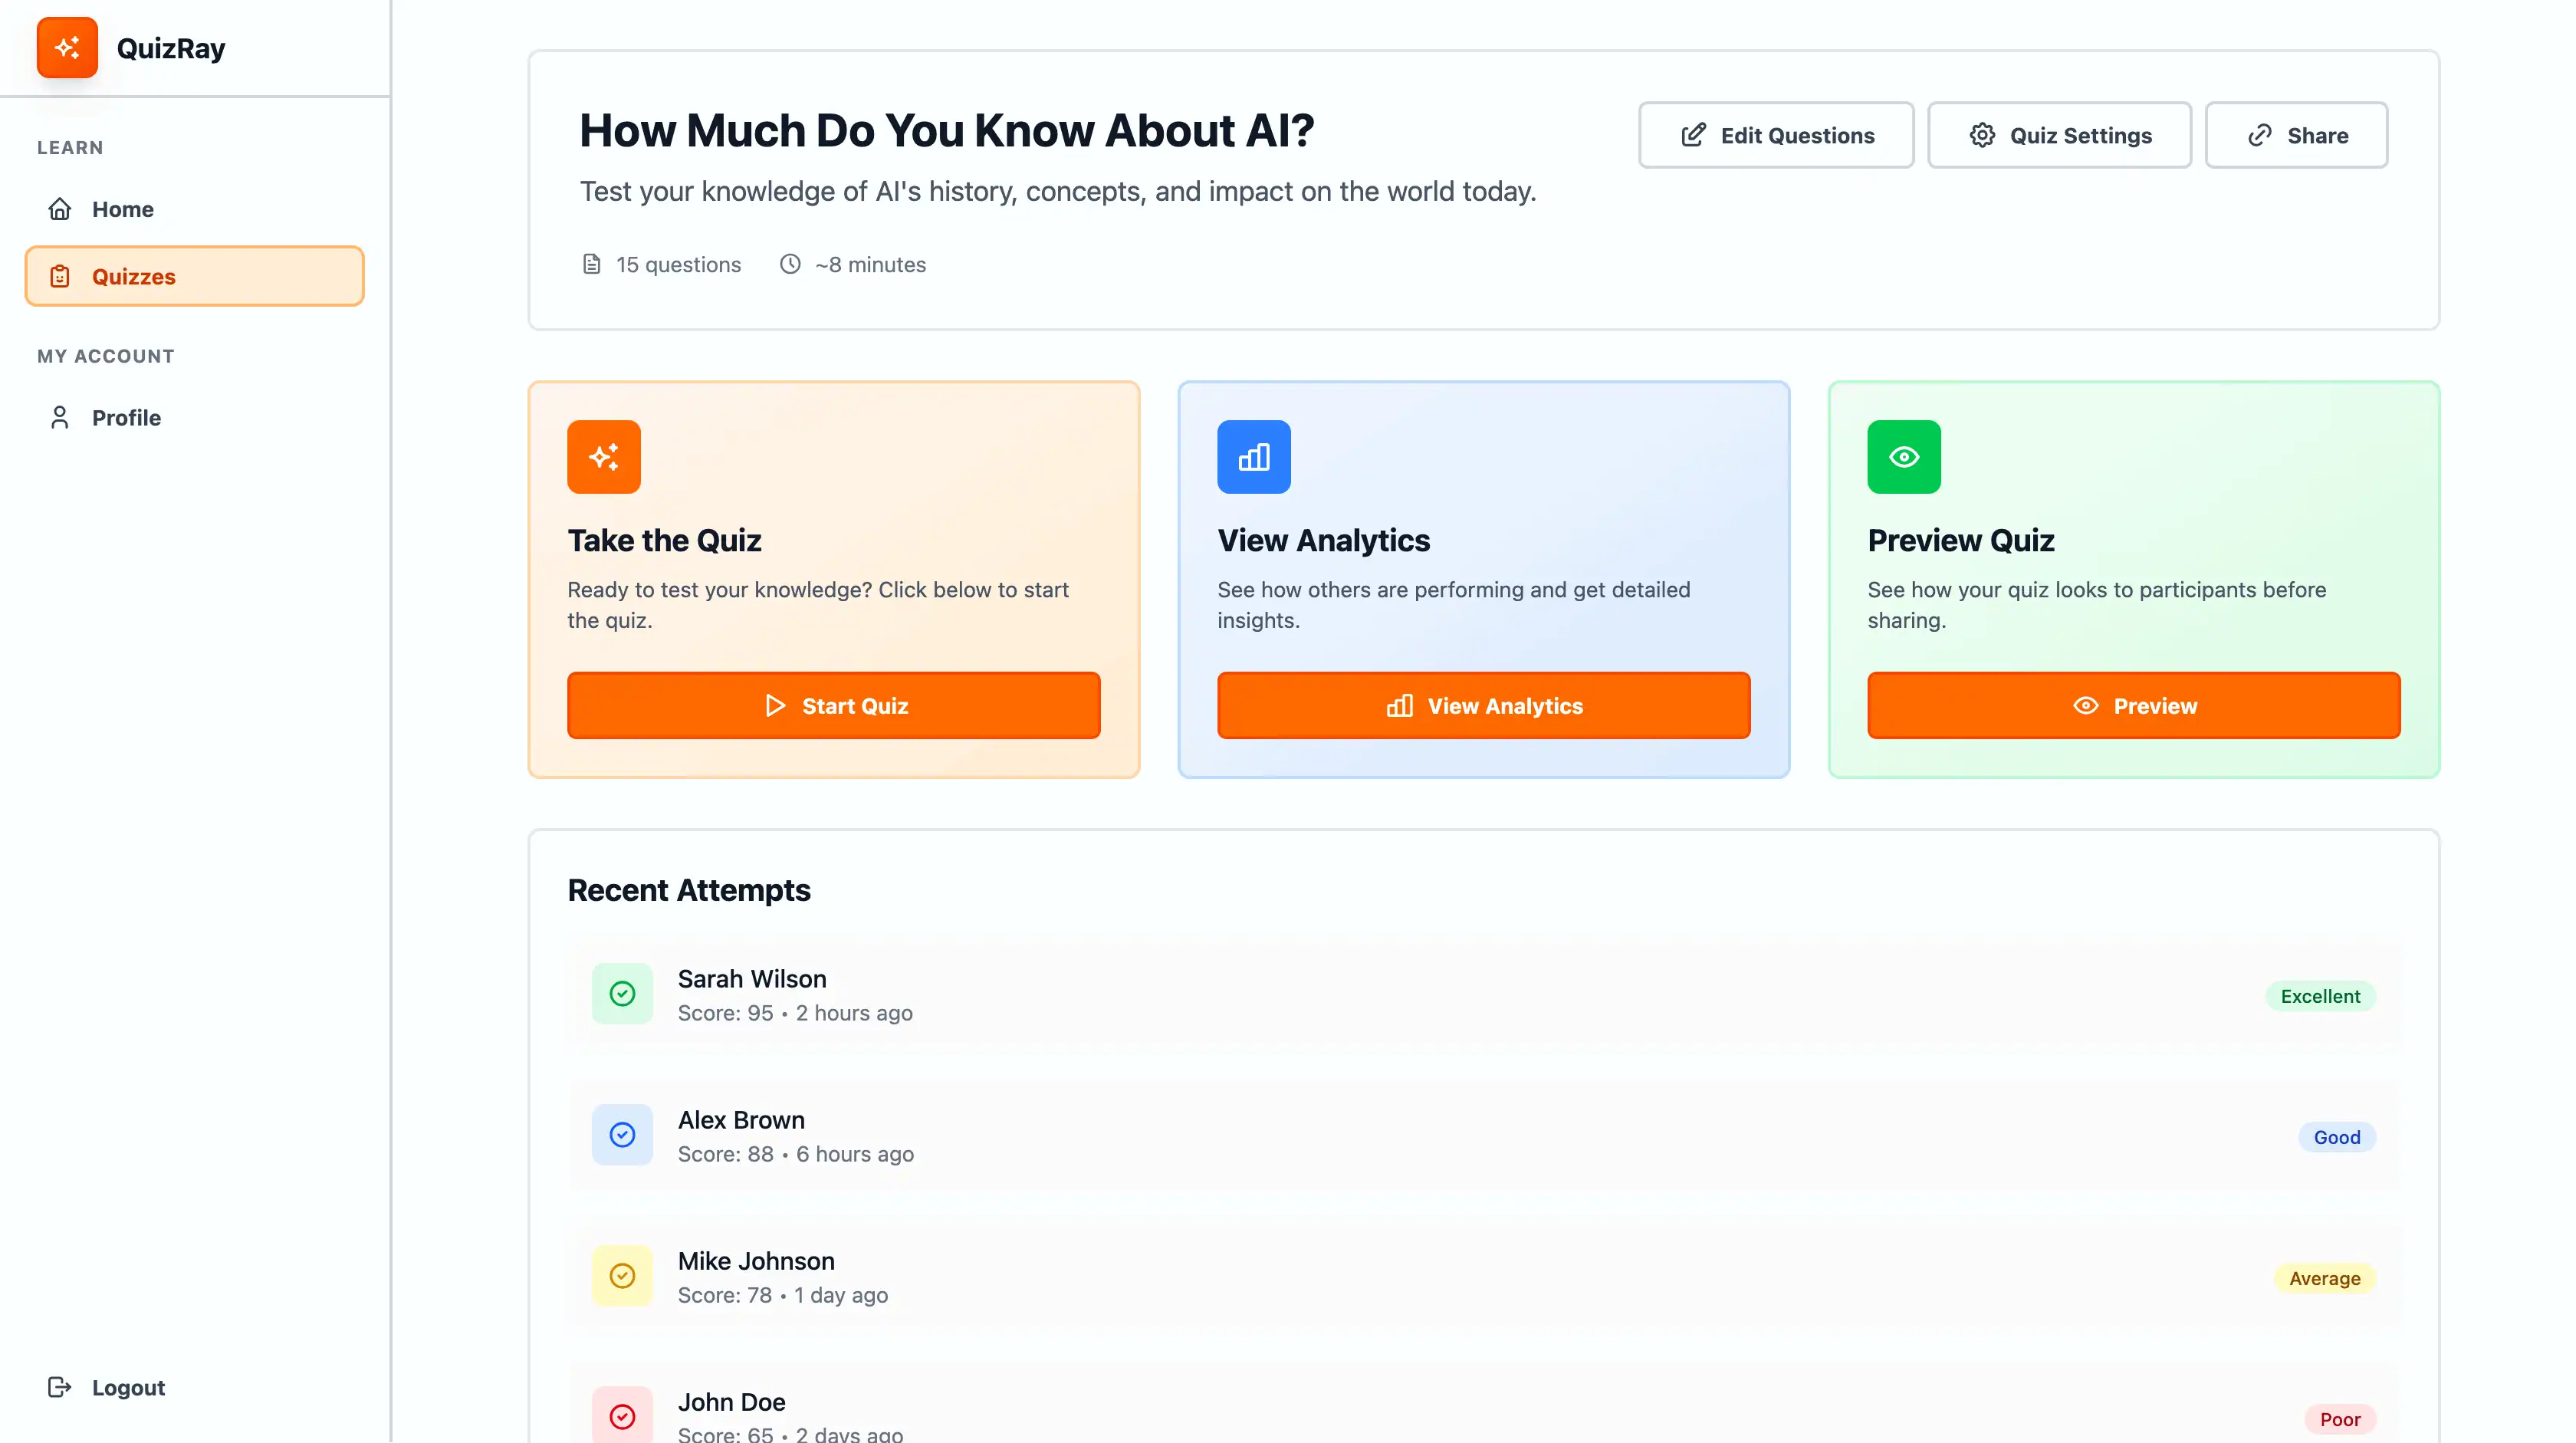Click the Home house icon
The width and height of the screenshot is (2576, 1443).
point(60,209)
